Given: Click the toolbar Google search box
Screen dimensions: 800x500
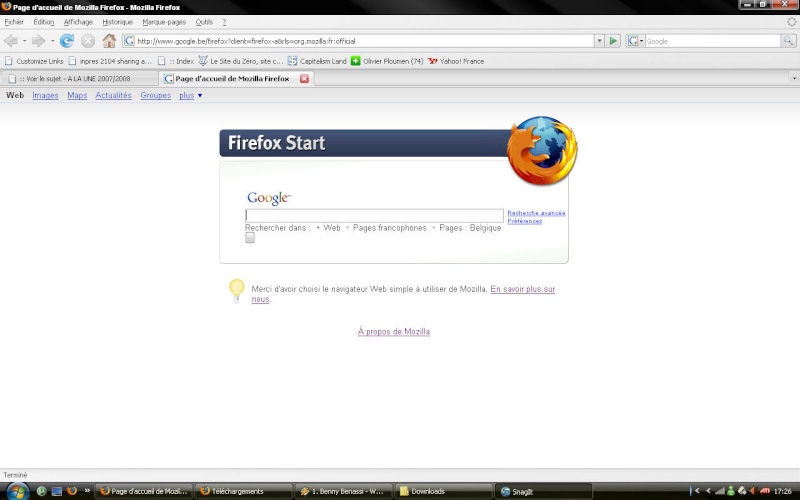Looking at the screenshot, I should click(712, 41).
